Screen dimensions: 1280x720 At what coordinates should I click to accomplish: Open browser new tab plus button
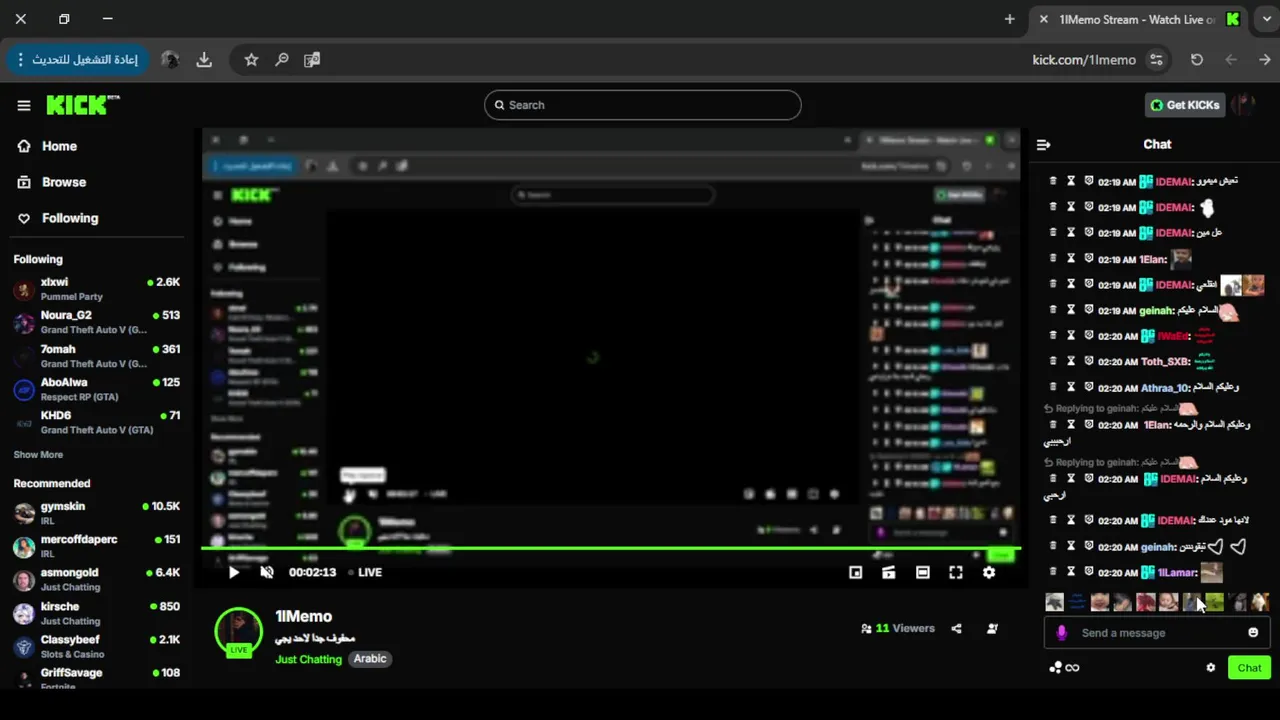pyautogui.click(x=1009, y=19)
